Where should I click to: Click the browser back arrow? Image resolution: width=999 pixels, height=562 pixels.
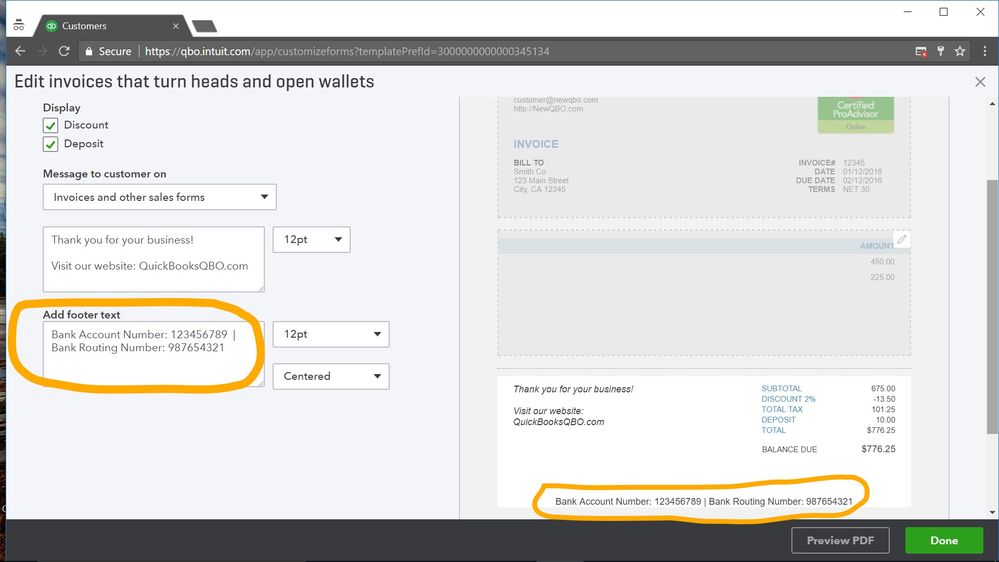[20, 51]
